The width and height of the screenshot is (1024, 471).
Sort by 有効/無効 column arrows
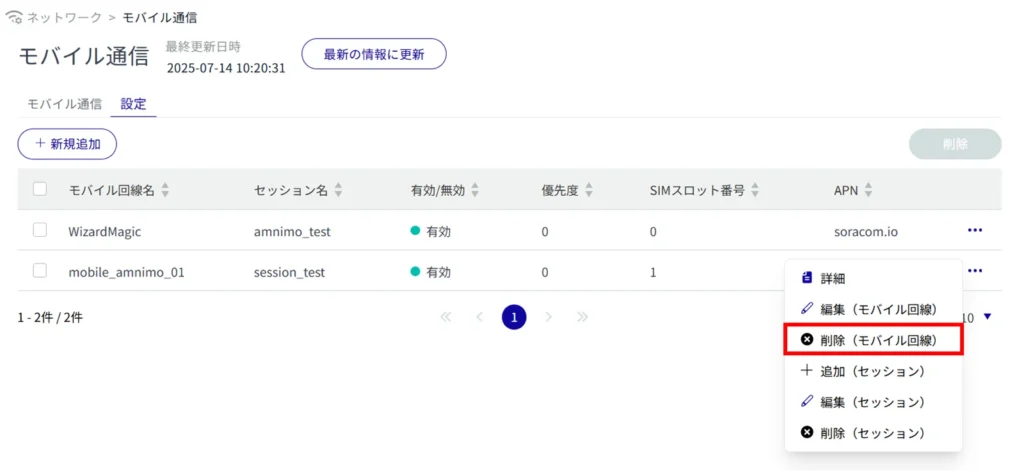475,190
